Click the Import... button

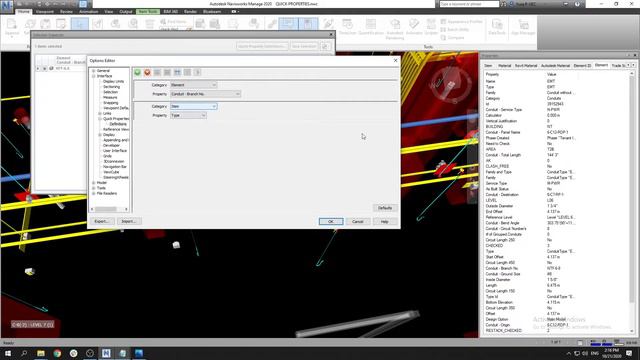[129, 221]
